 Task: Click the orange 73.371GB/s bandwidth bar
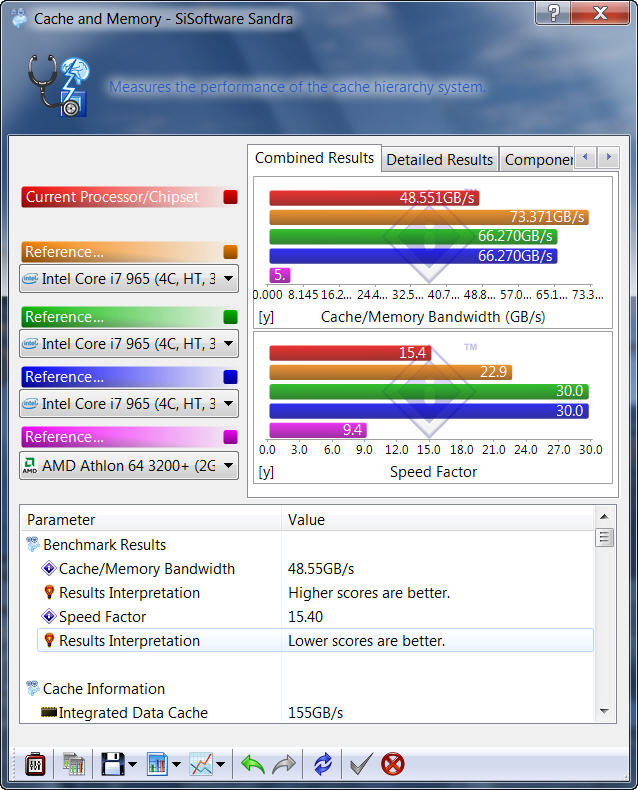[x=429, y=217]
